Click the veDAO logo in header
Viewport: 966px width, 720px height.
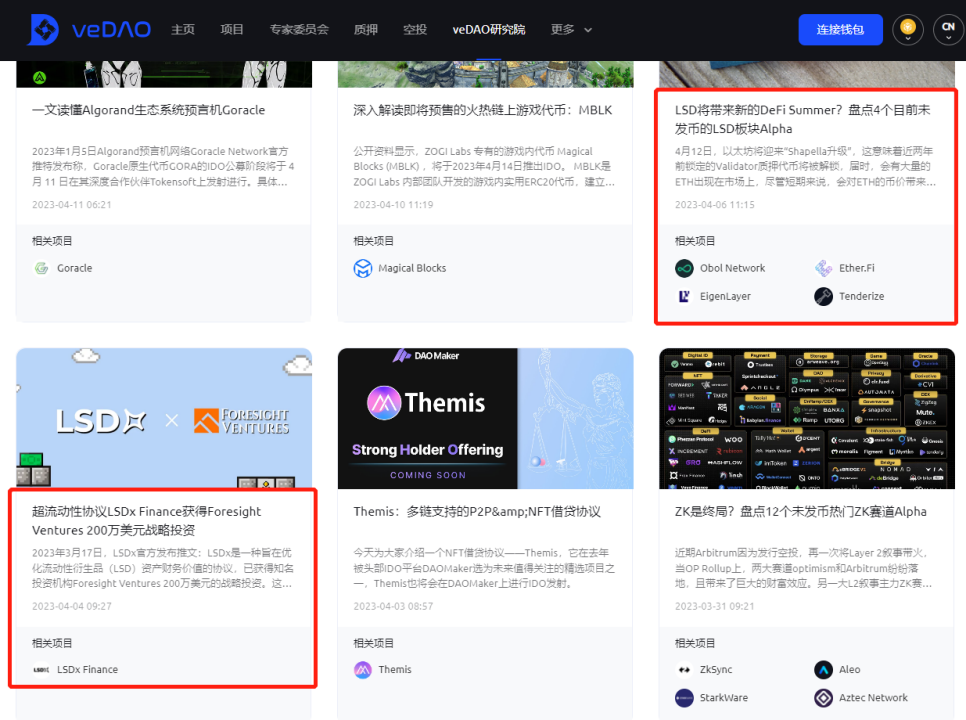pyautogui.click(x=89, y=30)
